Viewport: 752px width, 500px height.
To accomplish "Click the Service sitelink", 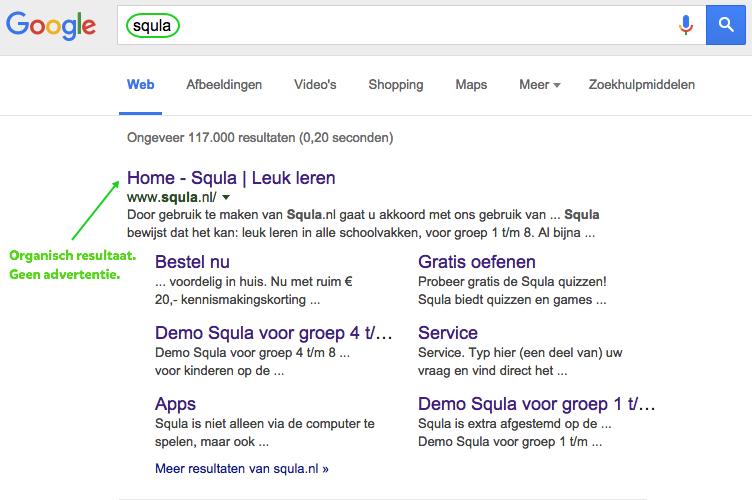I will point(448,333).
